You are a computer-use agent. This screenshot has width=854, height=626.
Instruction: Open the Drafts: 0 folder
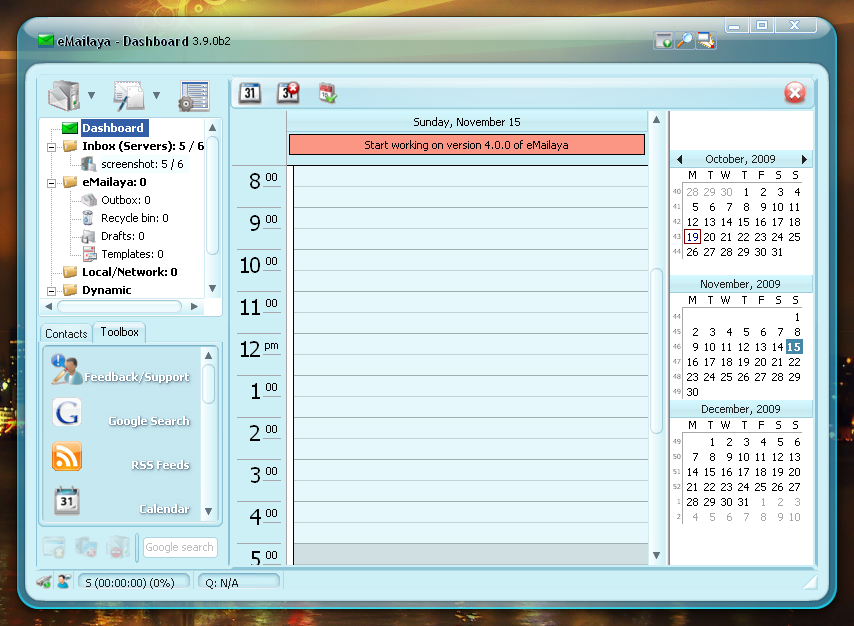click(x=123, y=236)
